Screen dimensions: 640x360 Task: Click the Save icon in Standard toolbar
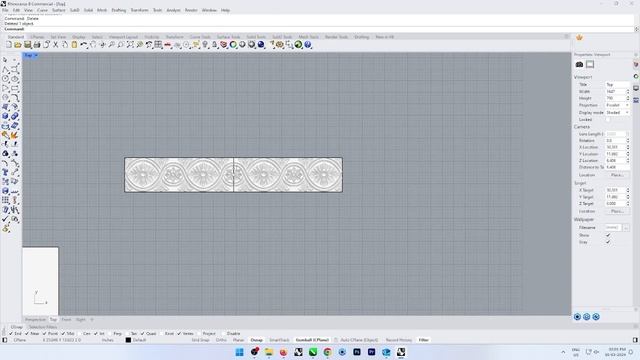pyautogui.click(x=27, y=45)
